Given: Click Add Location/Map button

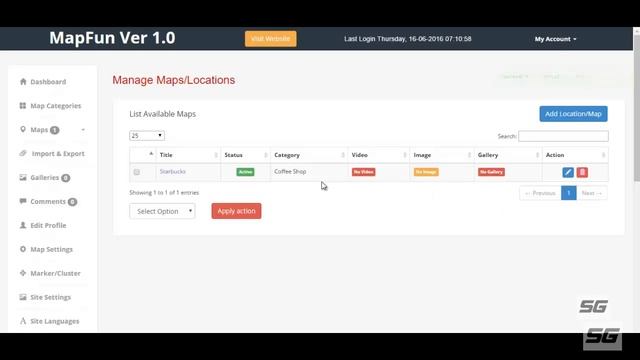Looking at the screenshot, I should [x=573, y=114].
